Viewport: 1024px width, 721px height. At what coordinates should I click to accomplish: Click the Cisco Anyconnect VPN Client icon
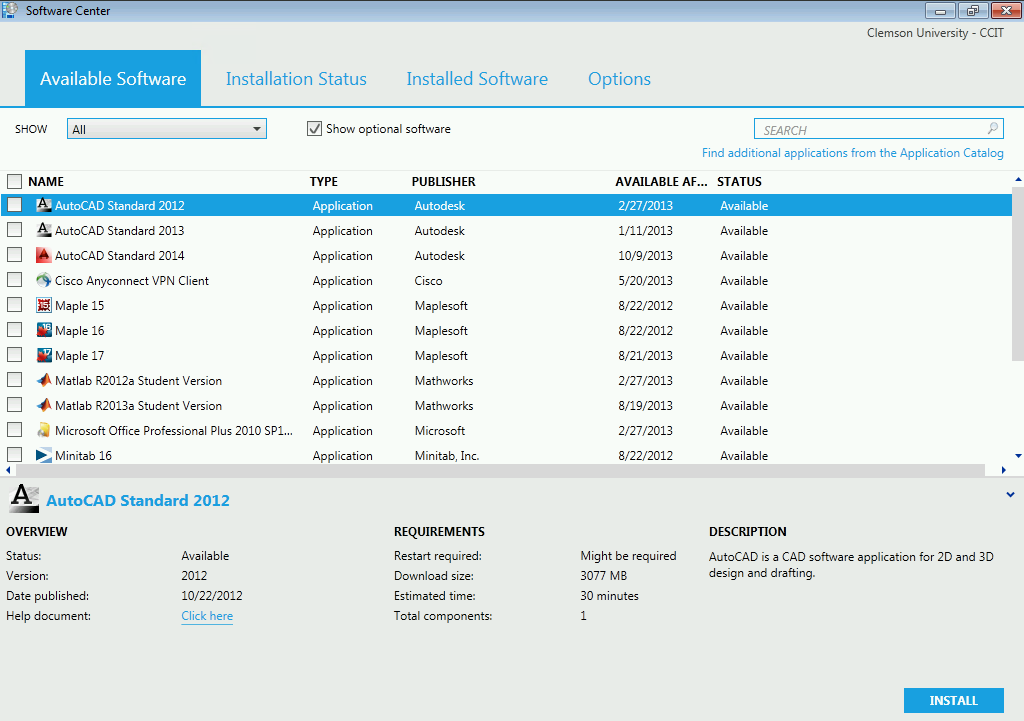click(x=44, y=280)
